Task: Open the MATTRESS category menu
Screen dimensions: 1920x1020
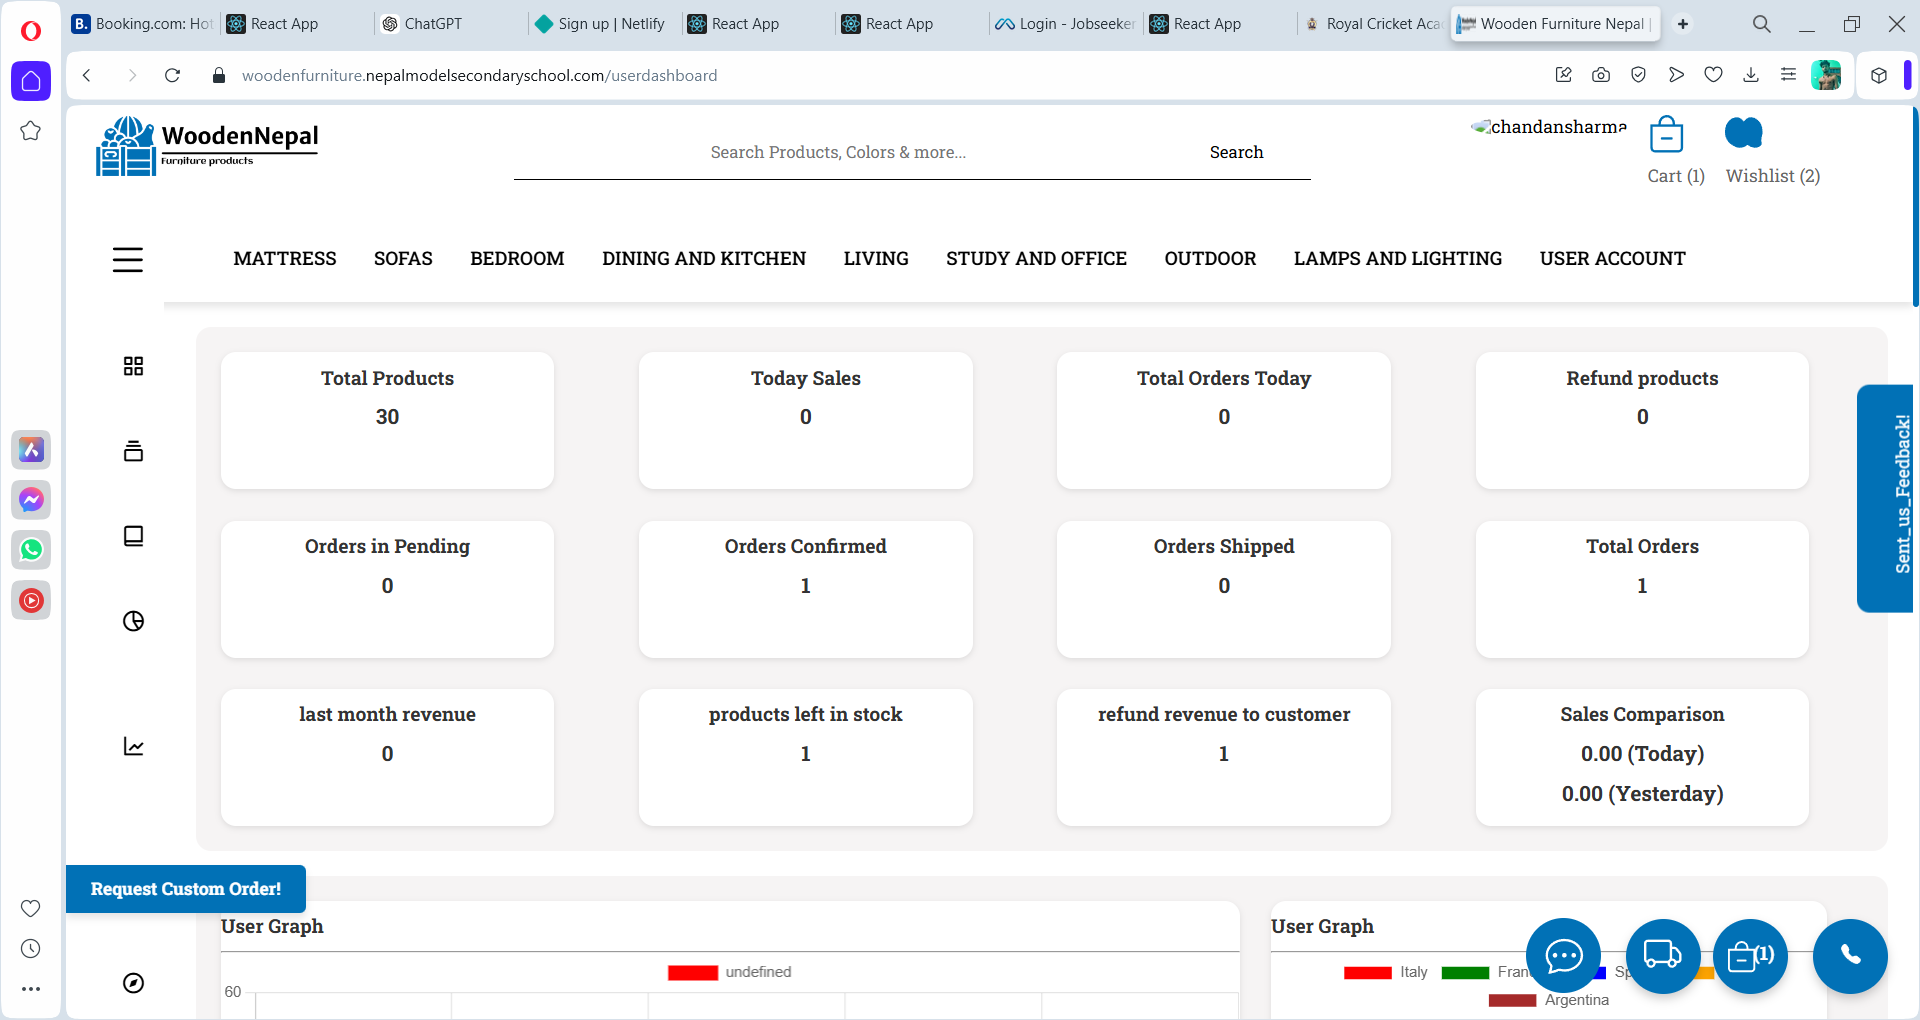Action: point(285,259)
